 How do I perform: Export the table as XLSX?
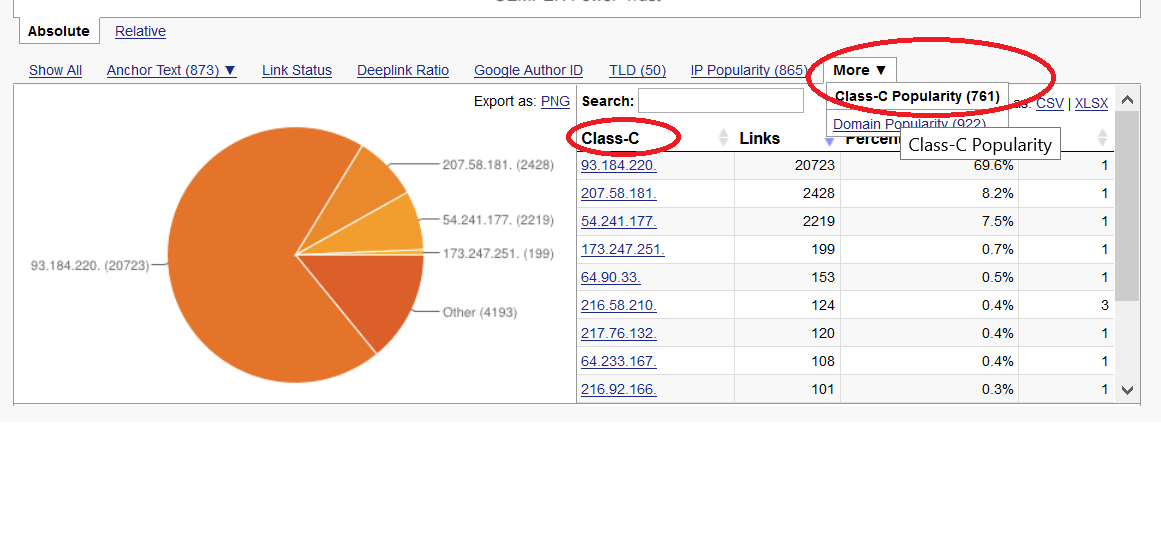tap(1091, 104)
